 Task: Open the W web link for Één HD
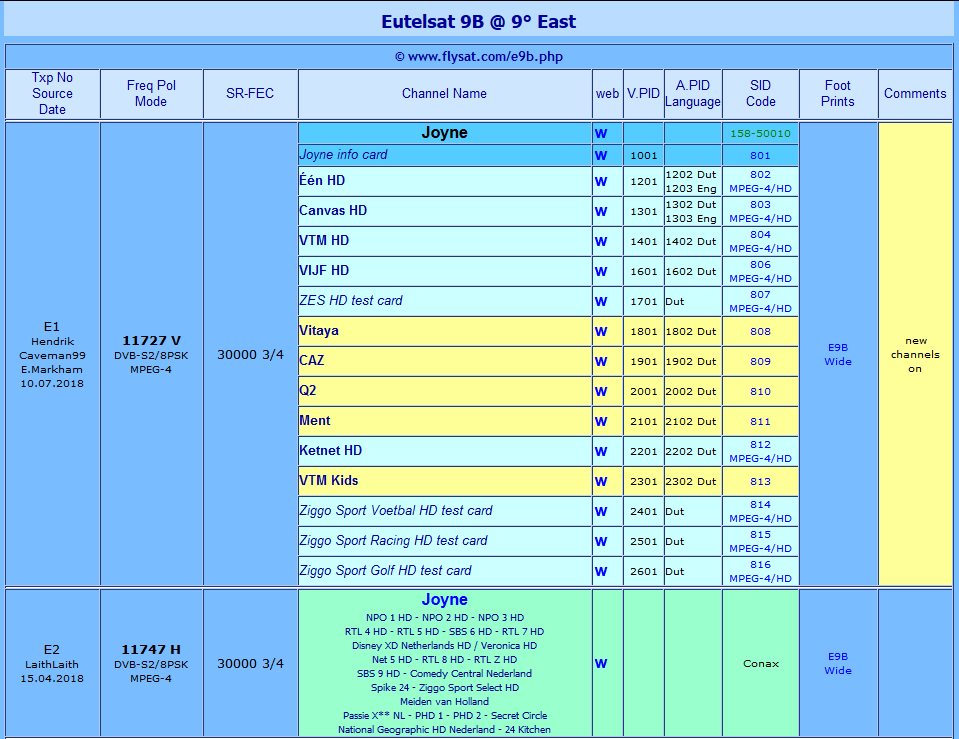click(x=601, y=182)
